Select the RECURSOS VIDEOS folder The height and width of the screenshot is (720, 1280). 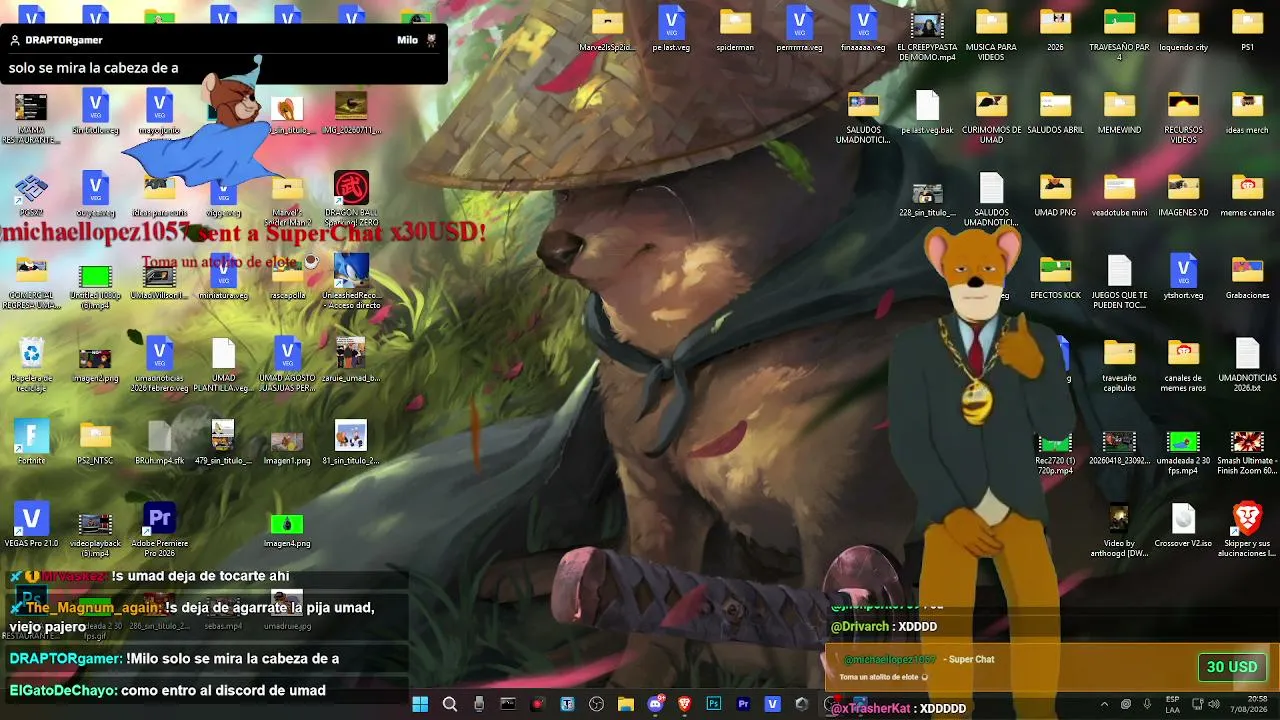point(1183,118)
